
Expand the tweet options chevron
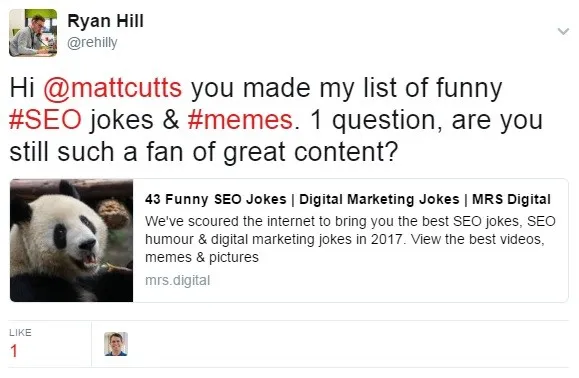coord(563,31)
